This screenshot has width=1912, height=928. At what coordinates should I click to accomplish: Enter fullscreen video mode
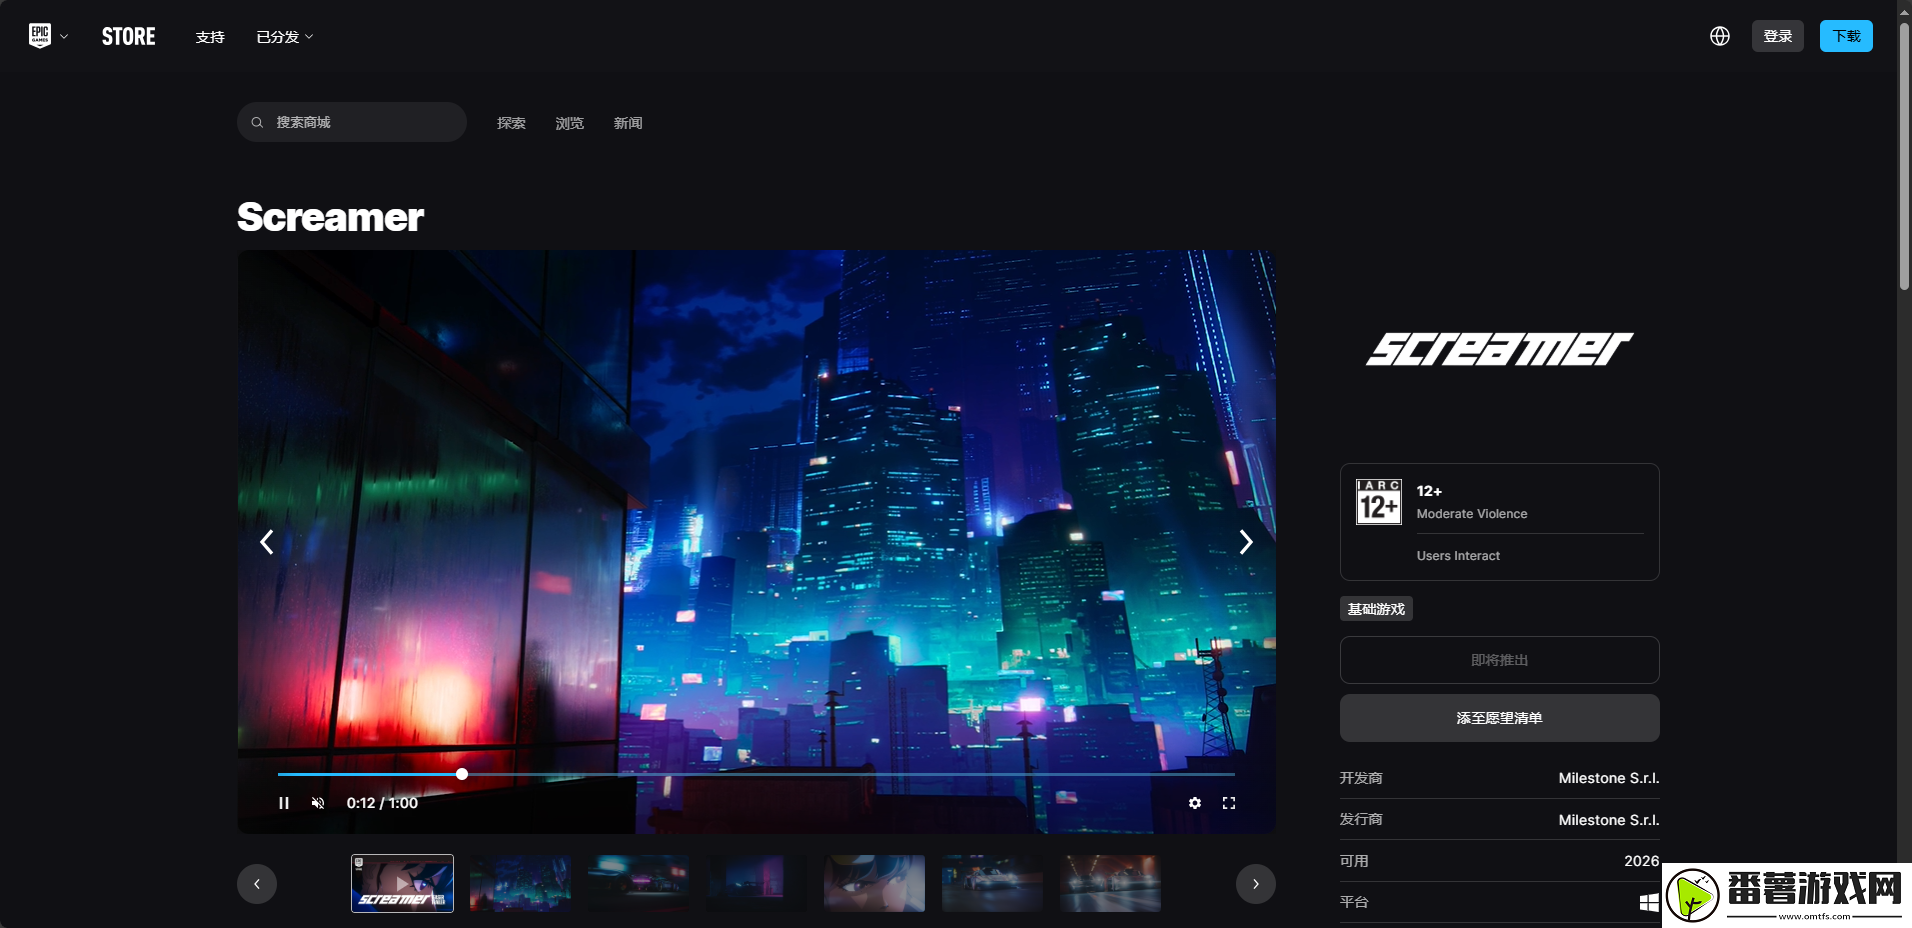1229,803
